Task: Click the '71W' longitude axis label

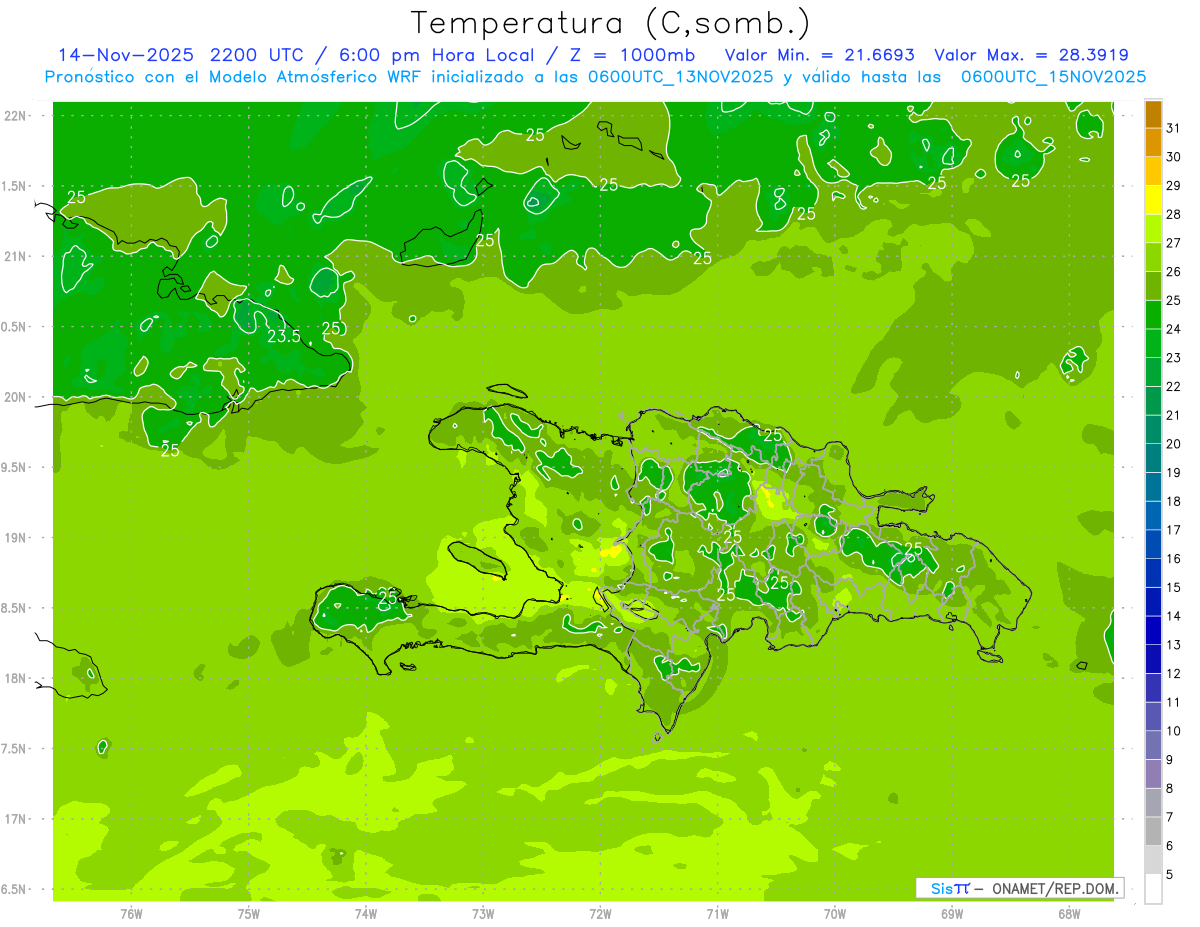Action: click(717, 914)
